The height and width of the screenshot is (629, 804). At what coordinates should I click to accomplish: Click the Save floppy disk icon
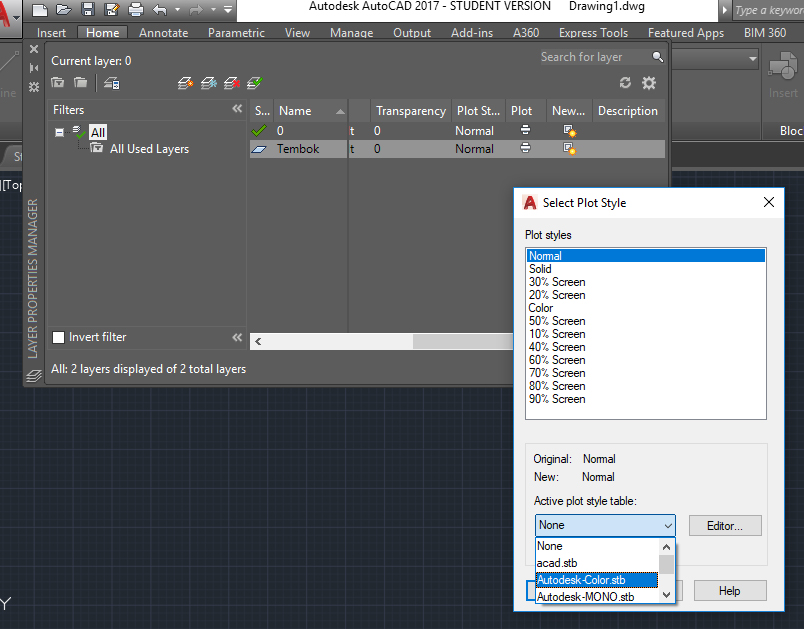tap(88, 9)
